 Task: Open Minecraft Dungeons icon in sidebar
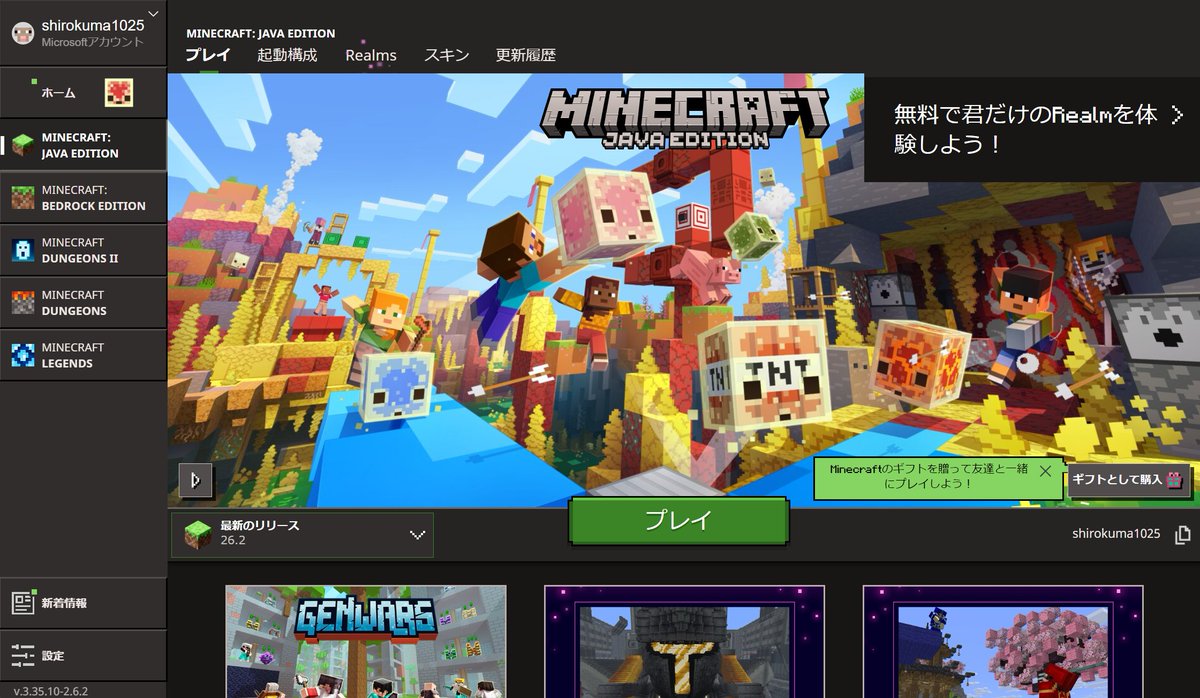23,302
